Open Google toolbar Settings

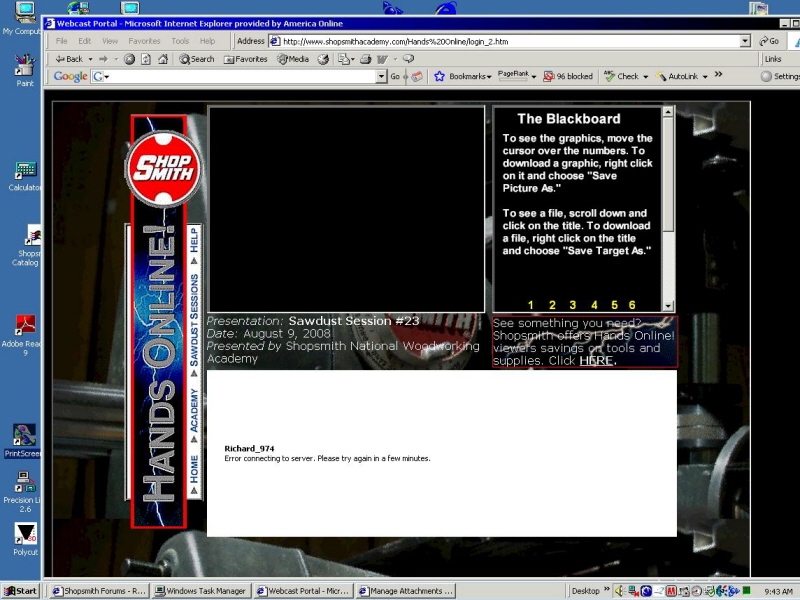point(781,77)
